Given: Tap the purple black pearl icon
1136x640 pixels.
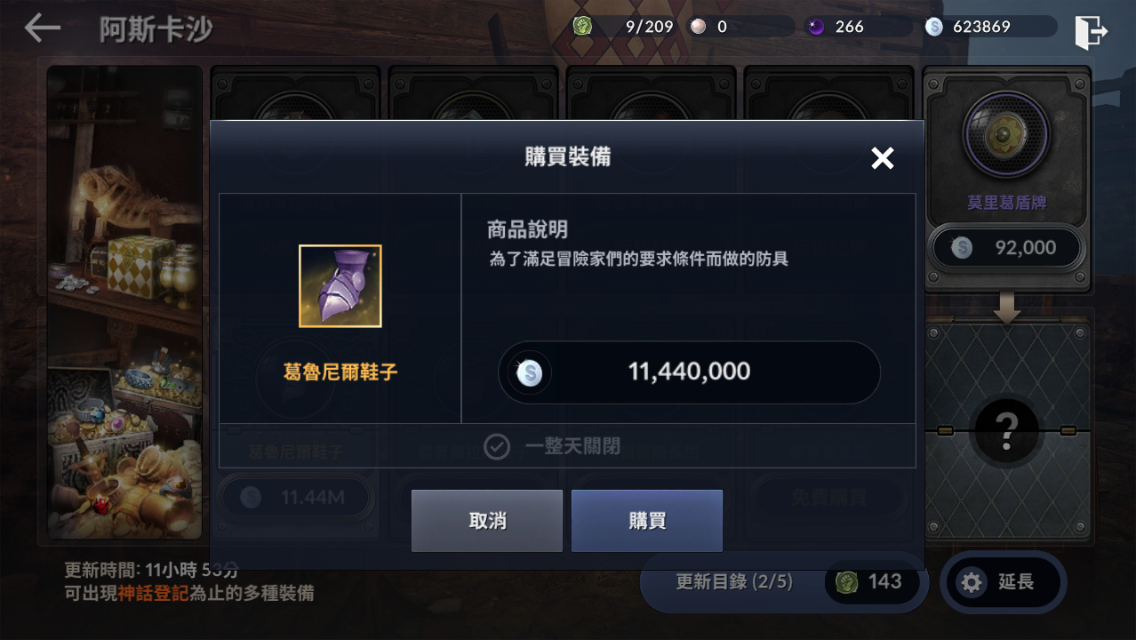Looking at the screenshot, I should 816,27.
